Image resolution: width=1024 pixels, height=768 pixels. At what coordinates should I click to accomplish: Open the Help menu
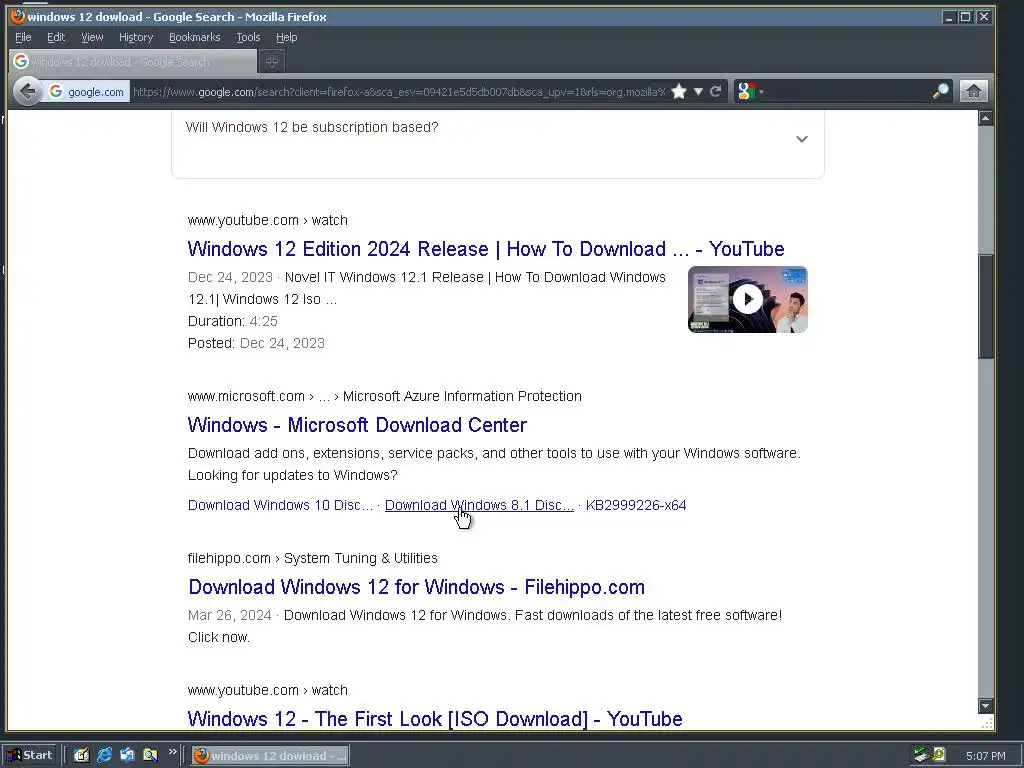pos(287,37)
